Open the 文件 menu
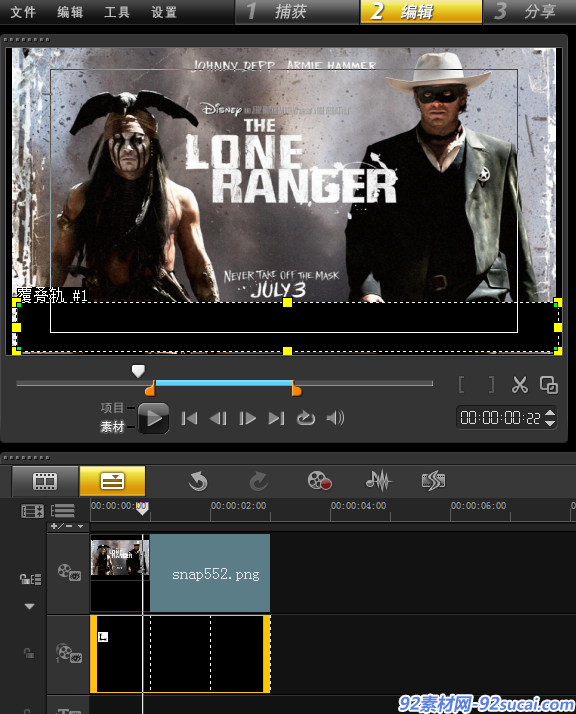This screenshot has width=576, height=714. (23, 12)
